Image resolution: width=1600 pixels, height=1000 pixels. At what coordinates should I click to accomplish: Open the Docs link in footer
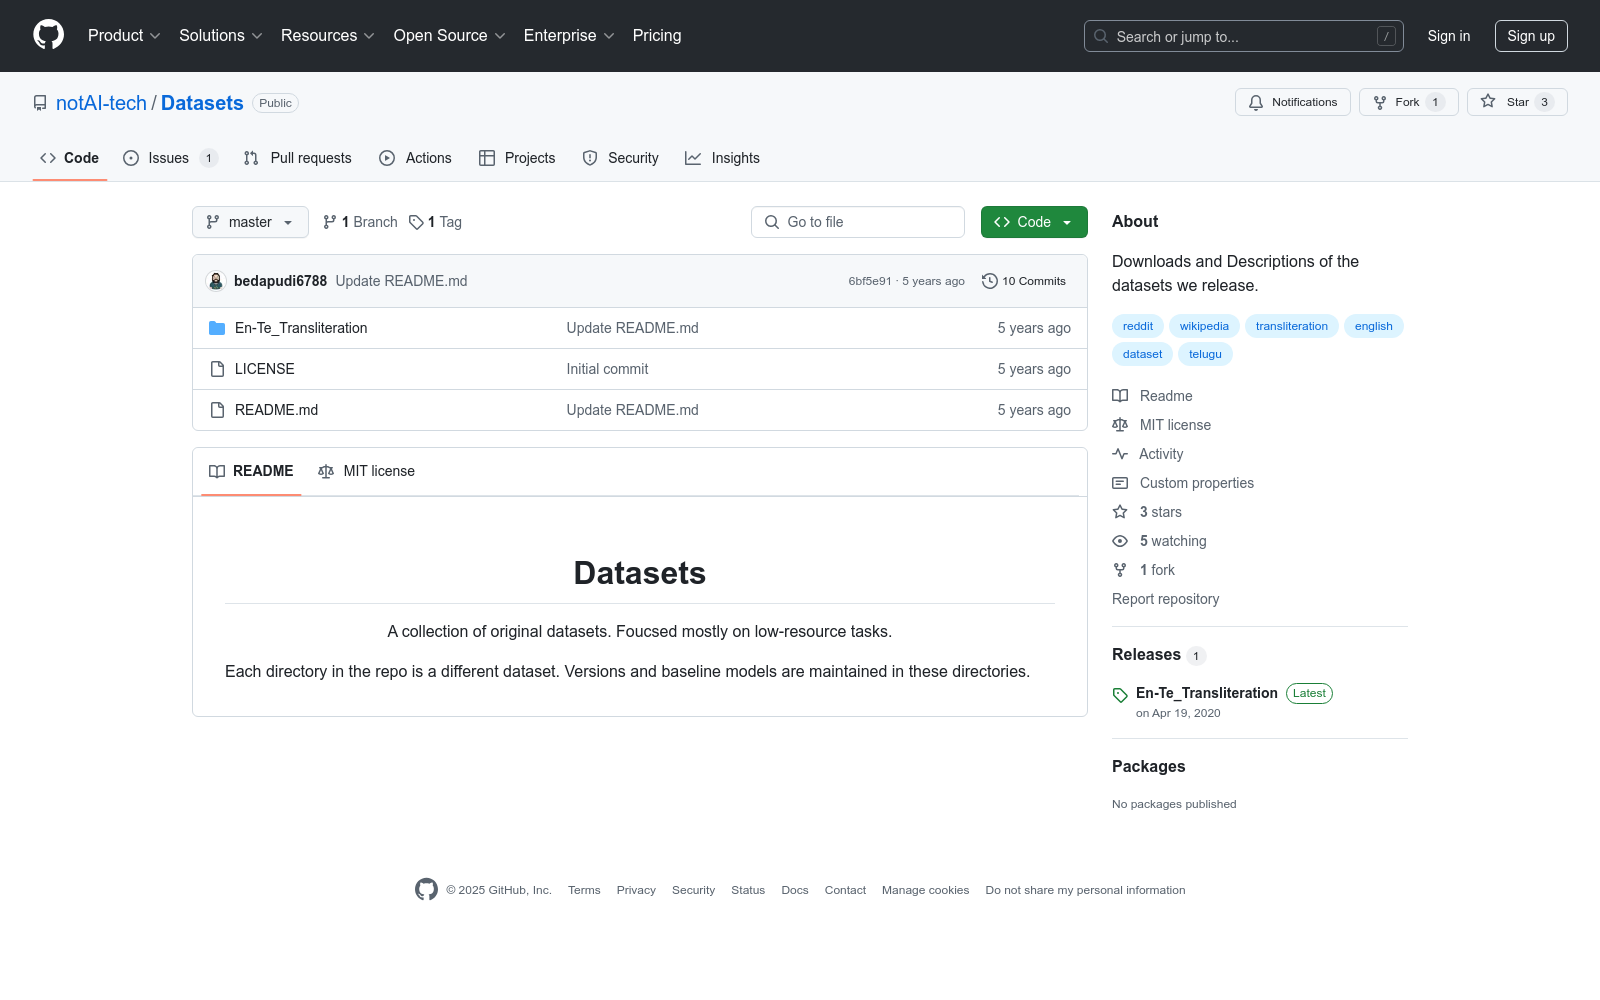(x=795, y=890)
